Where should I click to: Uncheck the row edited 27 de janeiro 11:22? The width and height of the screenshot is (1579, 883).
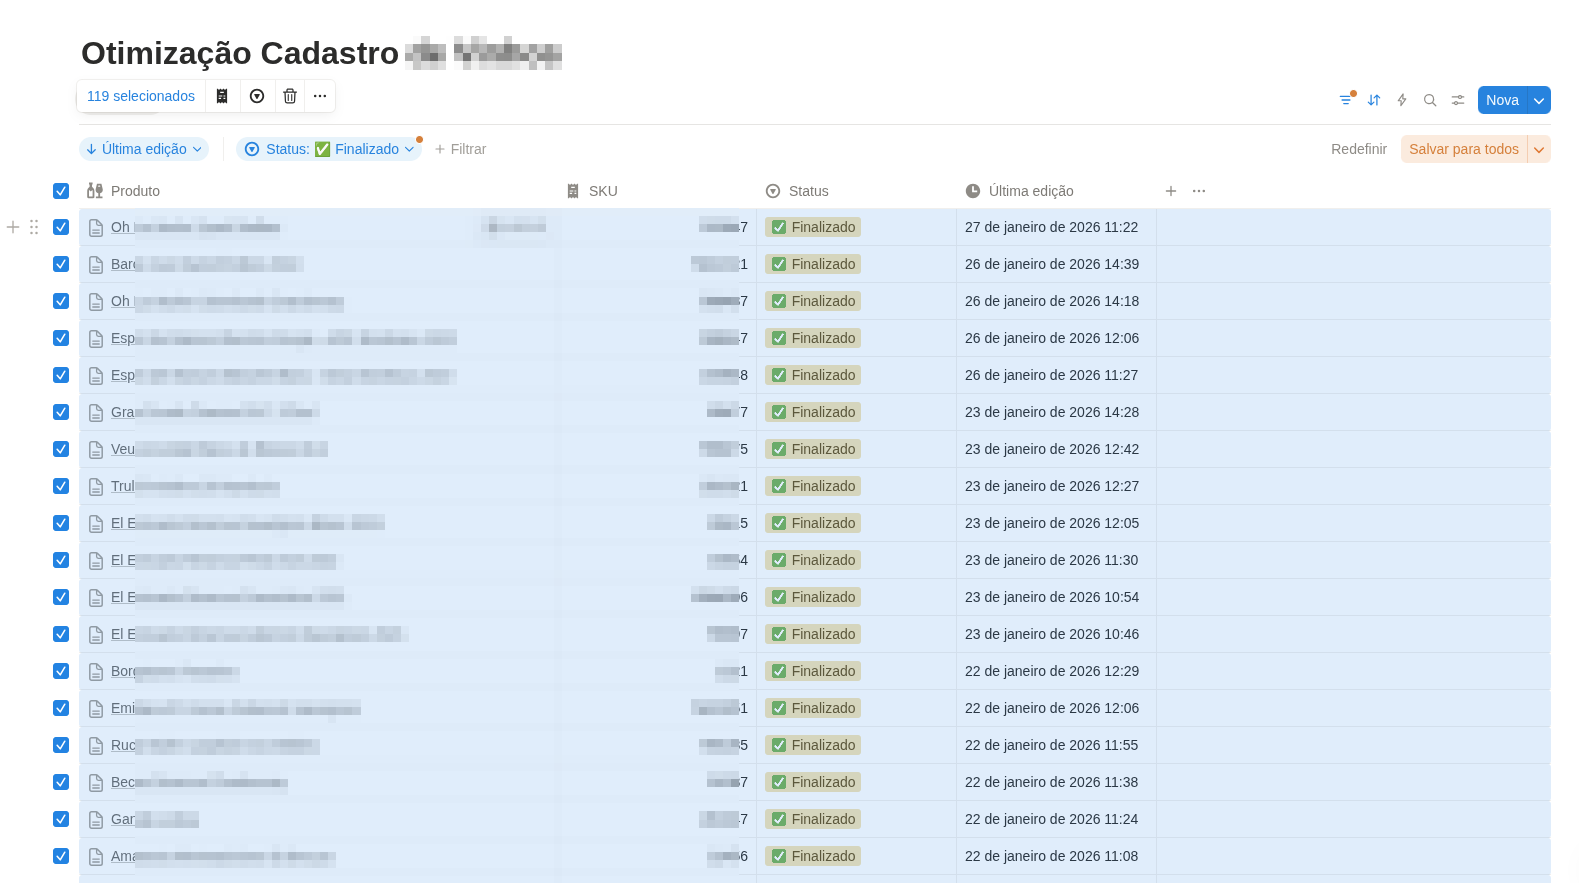(61, 227)
